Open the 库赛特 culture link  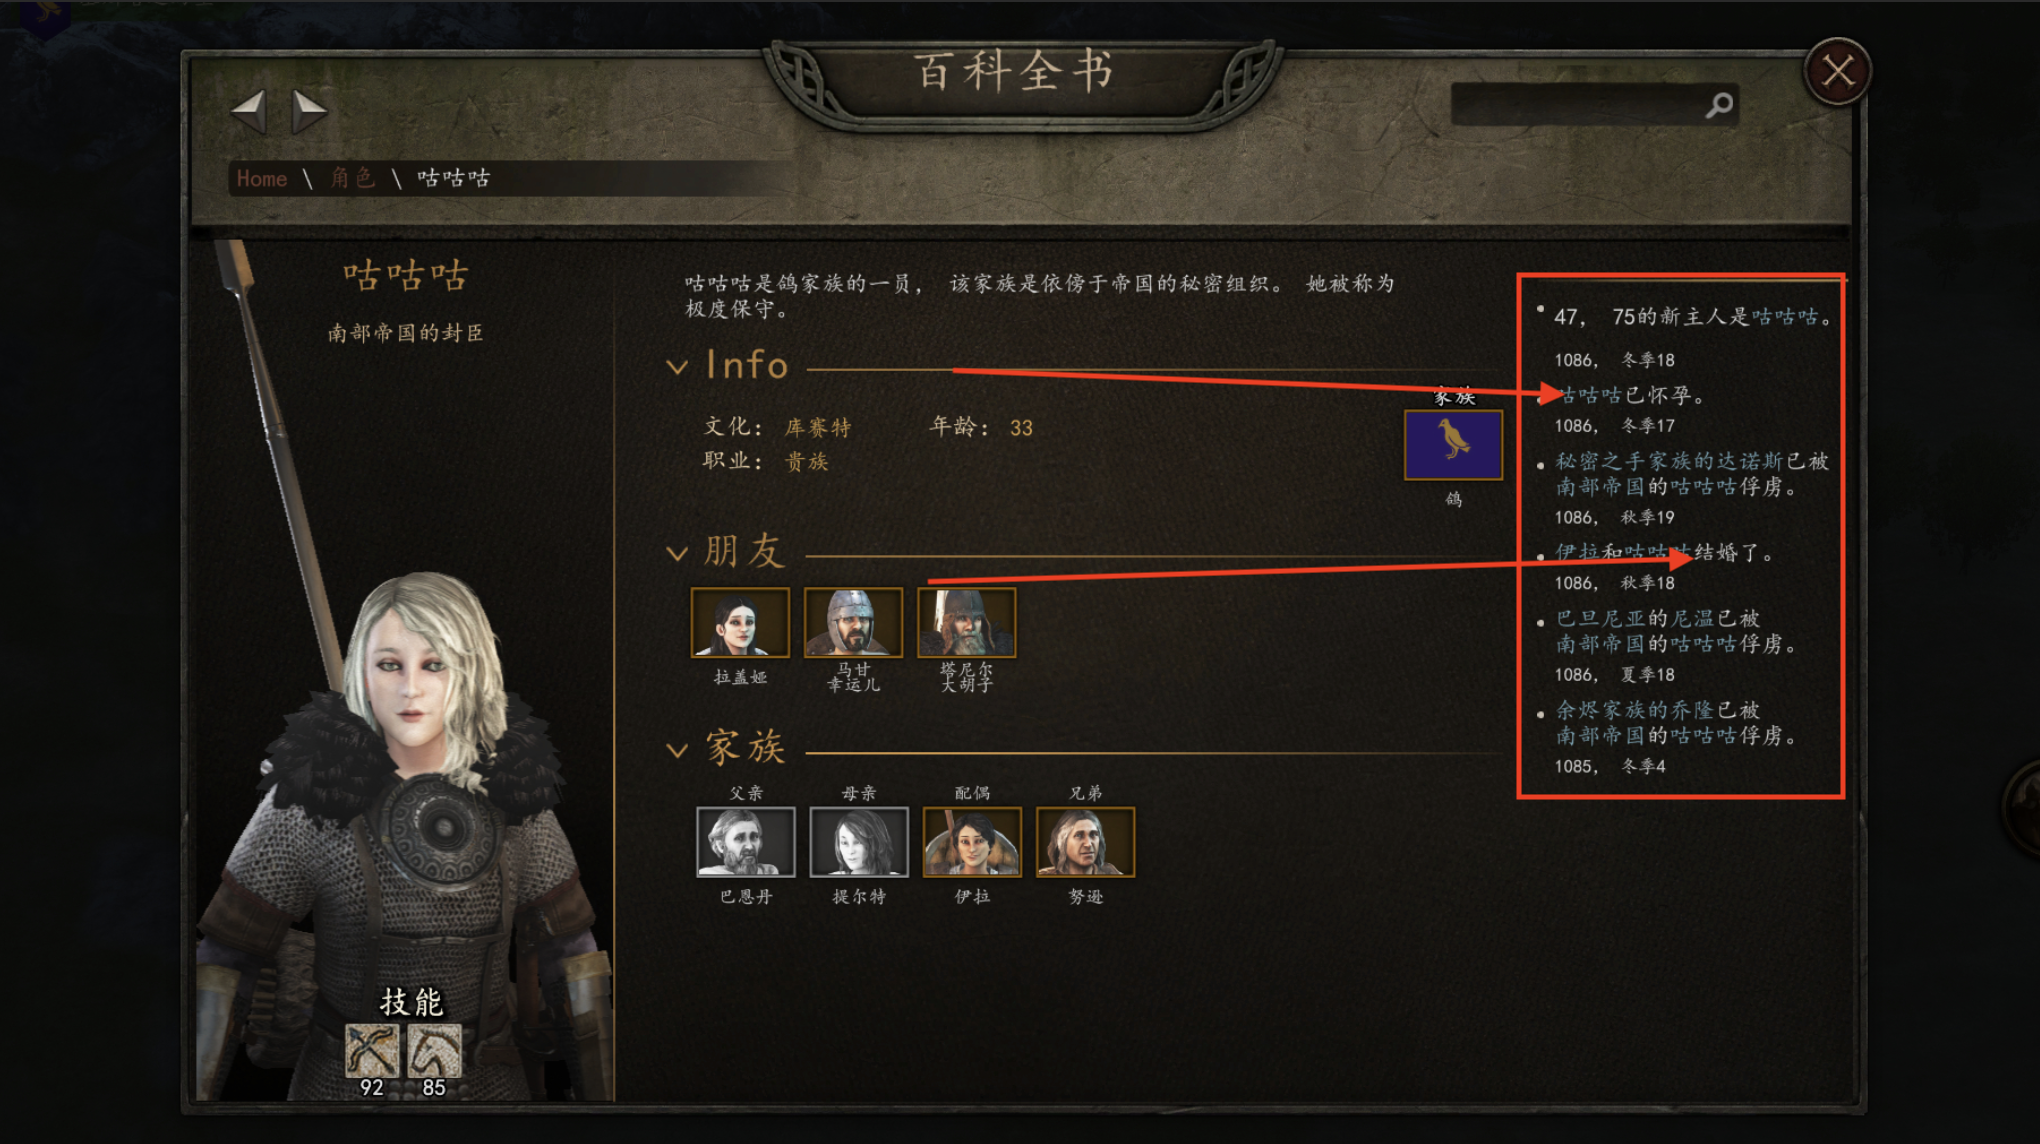[x=817, y=428]
